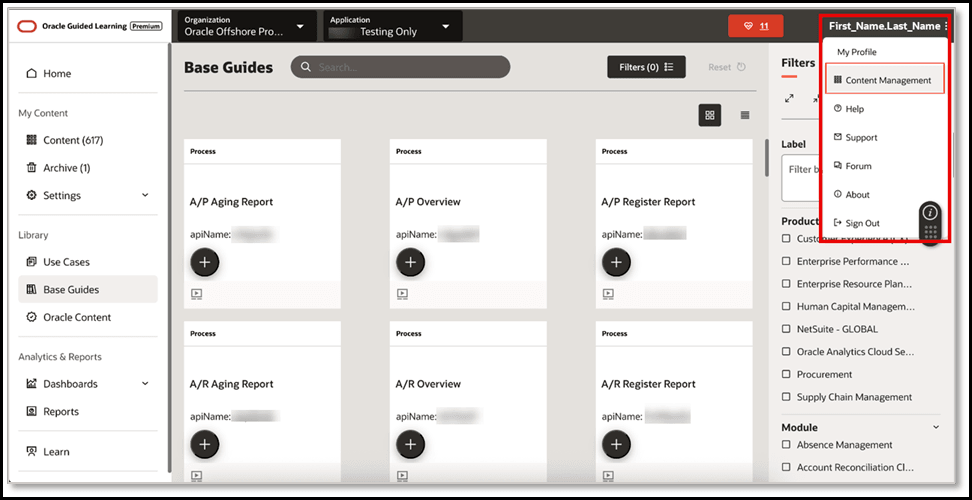Click the Filters panel heading tab
The image size is (972, 500).
[798, 63]
